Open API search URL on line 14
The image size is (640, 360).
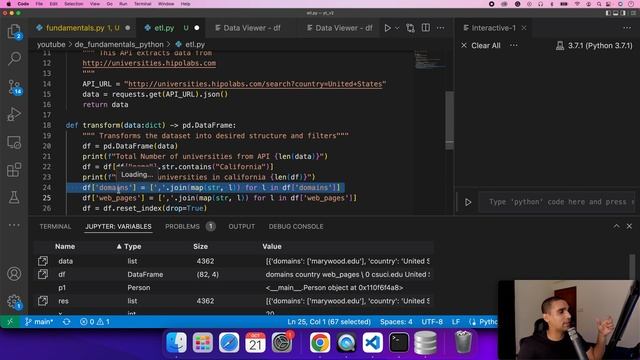point(255,84)
